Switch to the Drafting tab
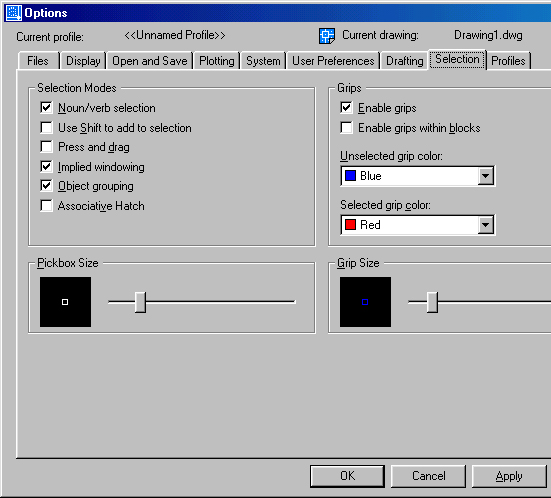 [404, 61]
